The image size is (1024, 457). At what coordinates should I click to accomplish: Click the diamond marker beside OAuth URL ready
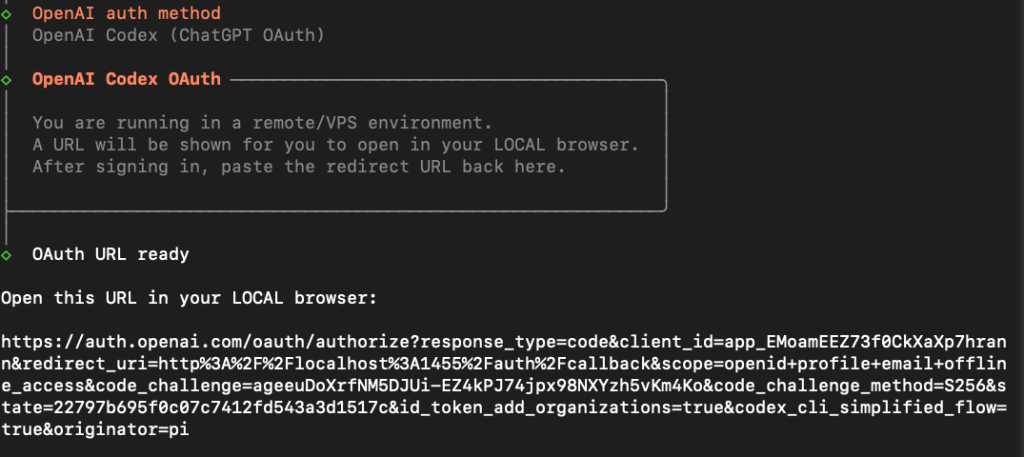[7, 255]
